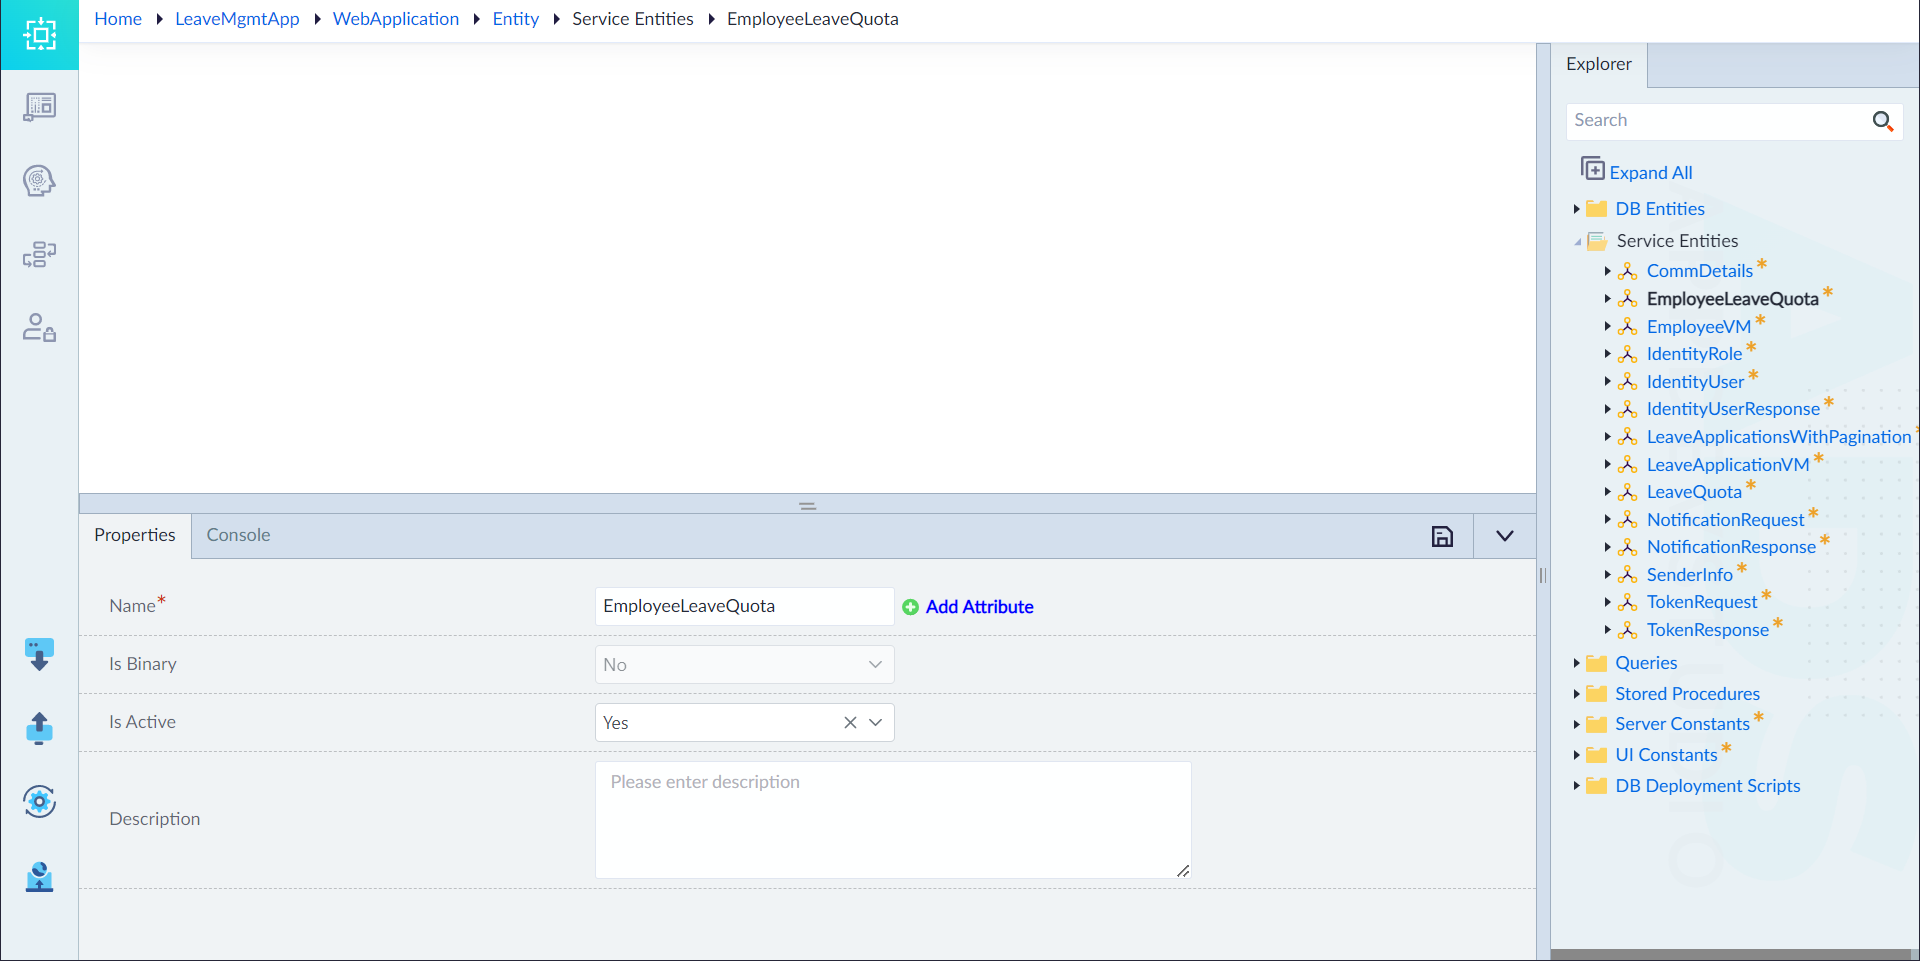Expand the Stored Procedures folder arrow
The image size is (1920, 961).
tap(1576, 694)
